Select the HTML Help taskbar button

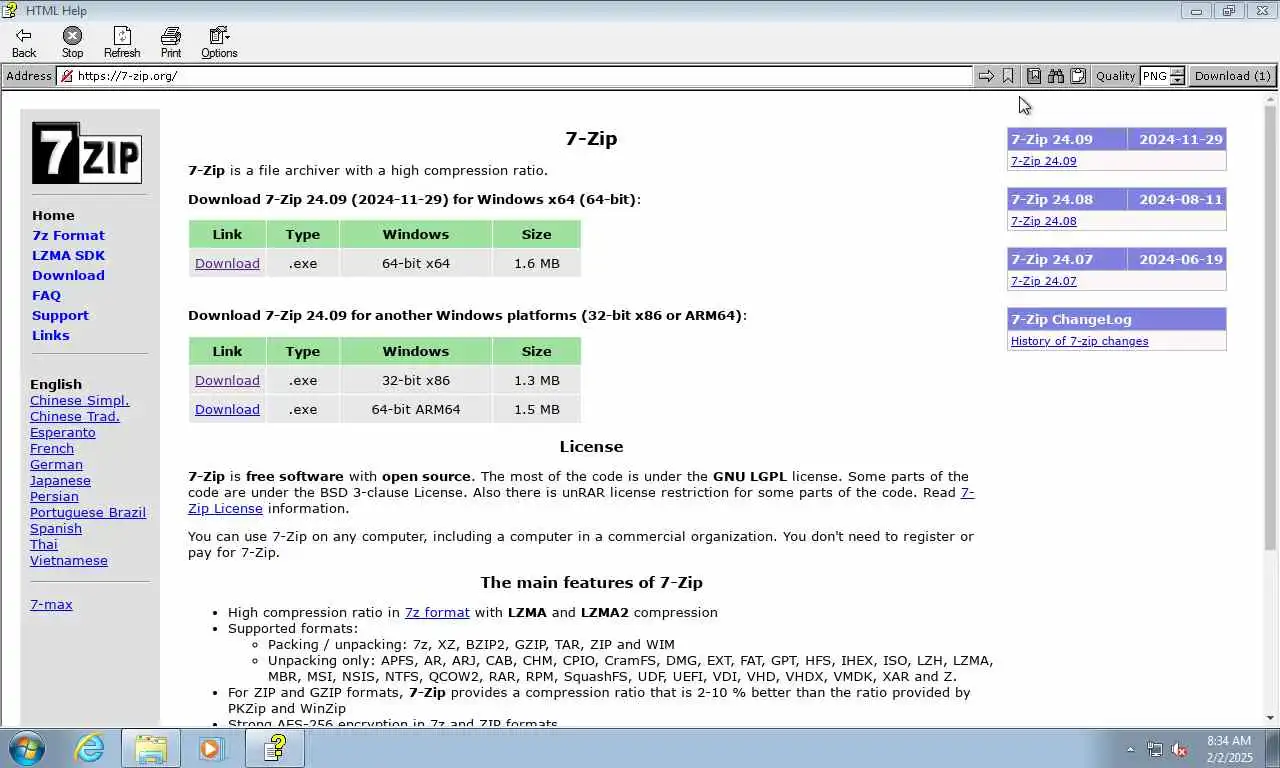point(275,748)
